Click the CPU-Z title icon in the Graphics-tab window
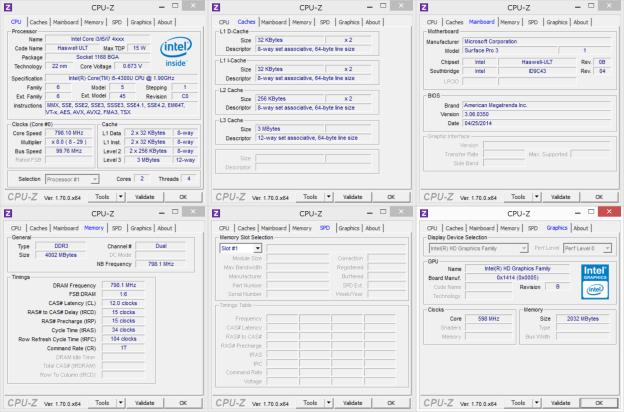624x412 pixels. pyautogui.click(x=424, y=213)
